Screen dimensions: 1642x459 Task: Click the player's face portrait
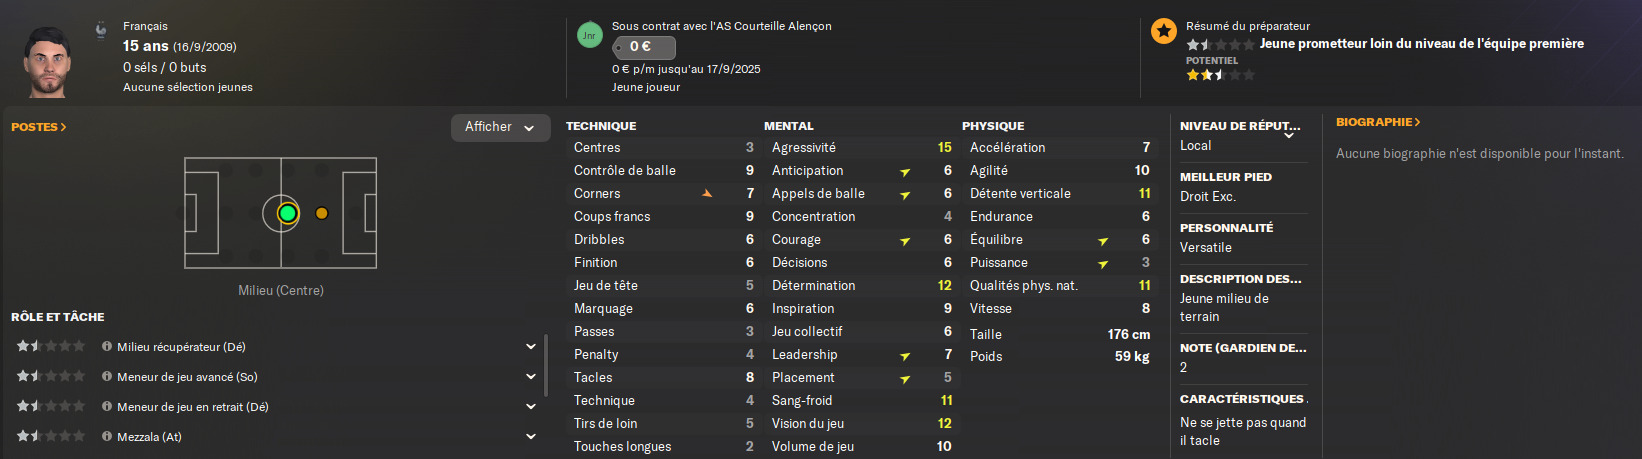pyautogui.click(x=46, y=62)
